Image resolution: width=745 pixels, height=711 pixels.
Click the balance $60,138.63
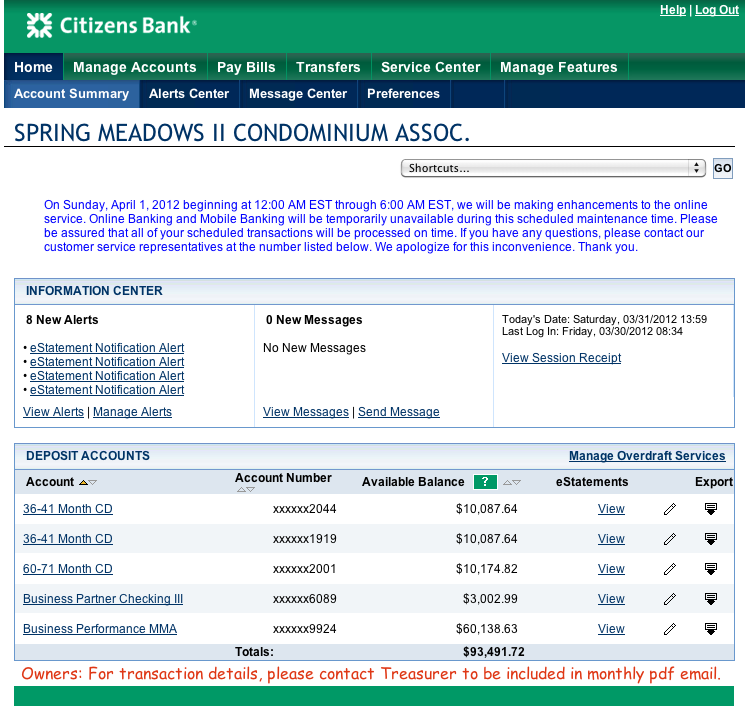487,629
